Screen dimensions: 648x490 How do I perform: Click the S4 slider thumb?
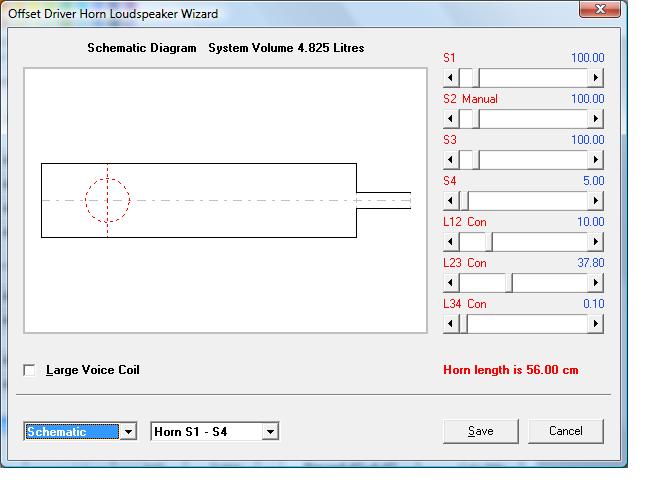click(x=464, y=201)
